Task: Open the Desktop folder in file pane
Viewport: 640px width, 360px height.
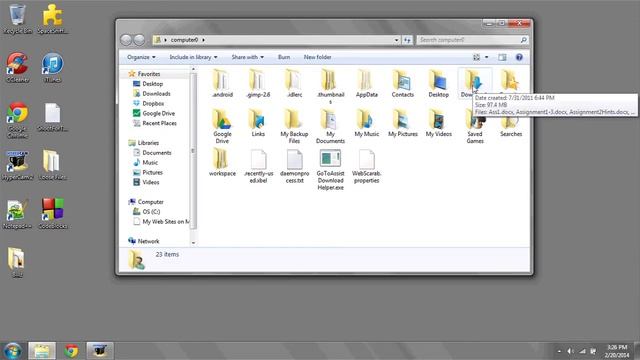Action: point(438,84)
